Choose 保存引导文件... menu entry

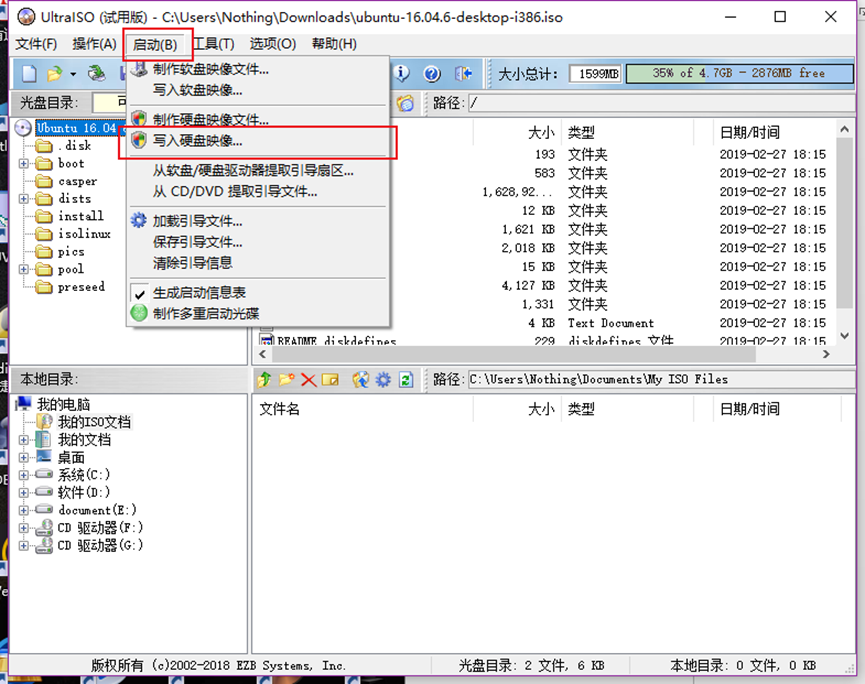click(258, 242)
